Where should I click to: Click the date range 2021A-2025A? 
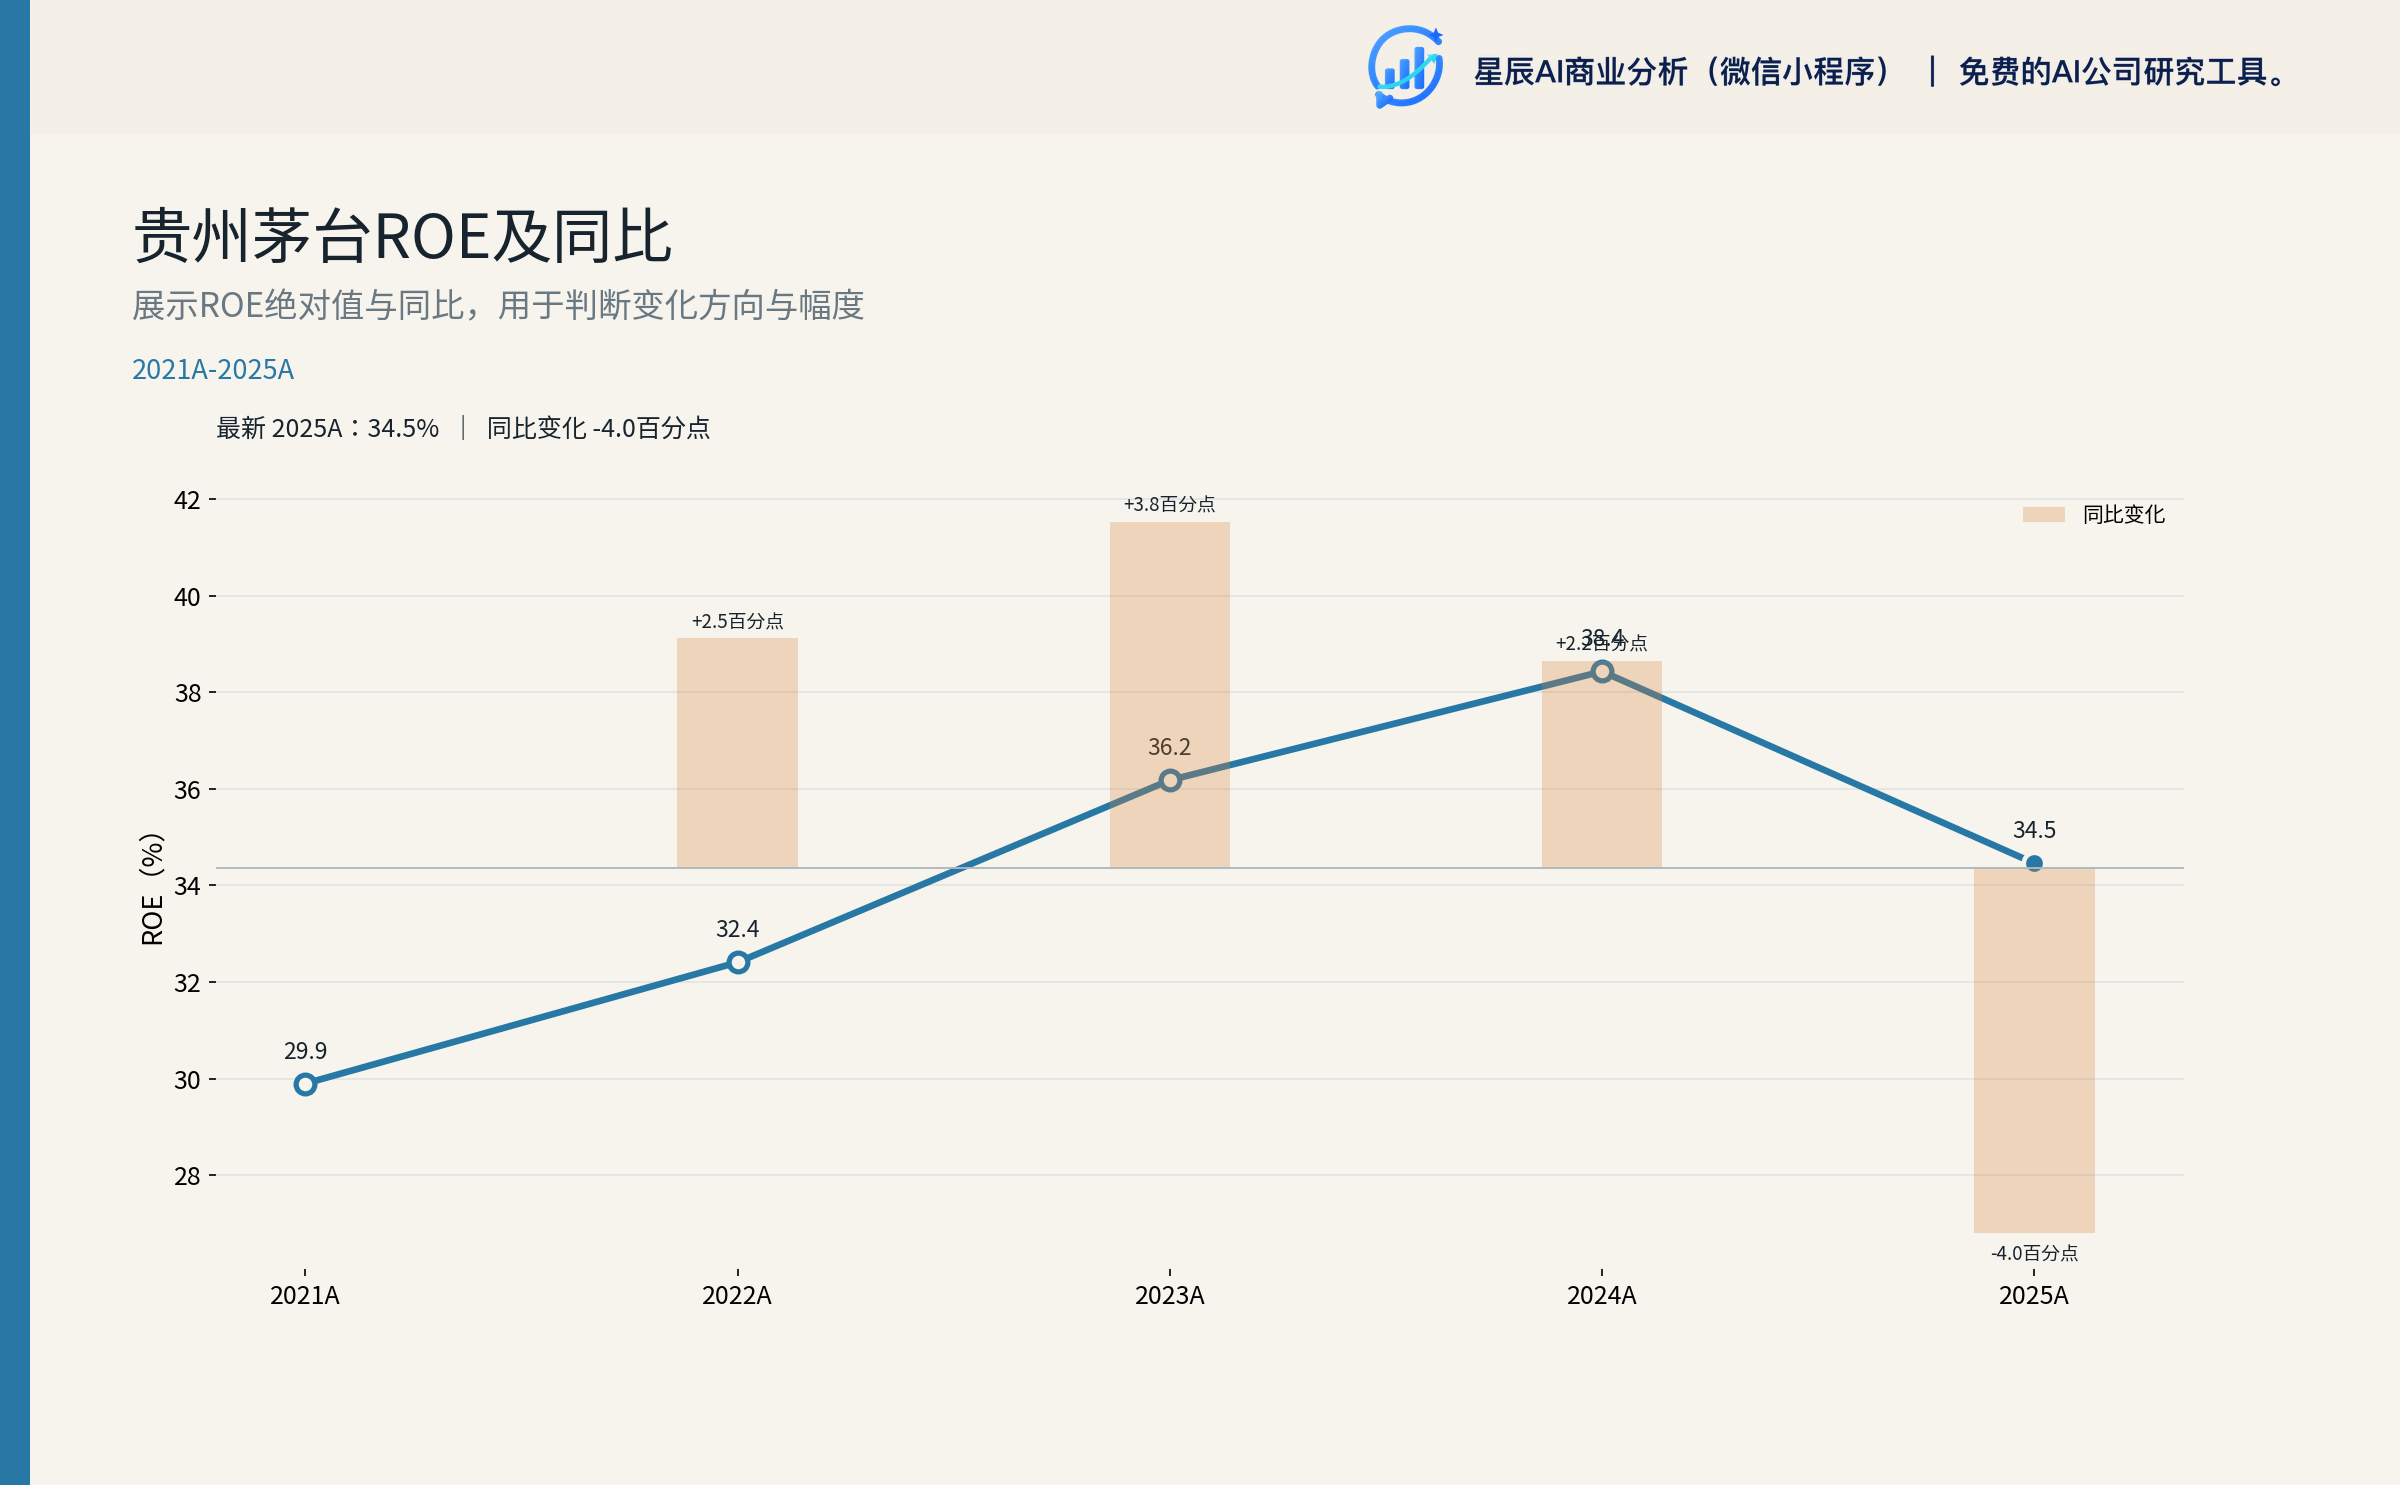point(213,369)
